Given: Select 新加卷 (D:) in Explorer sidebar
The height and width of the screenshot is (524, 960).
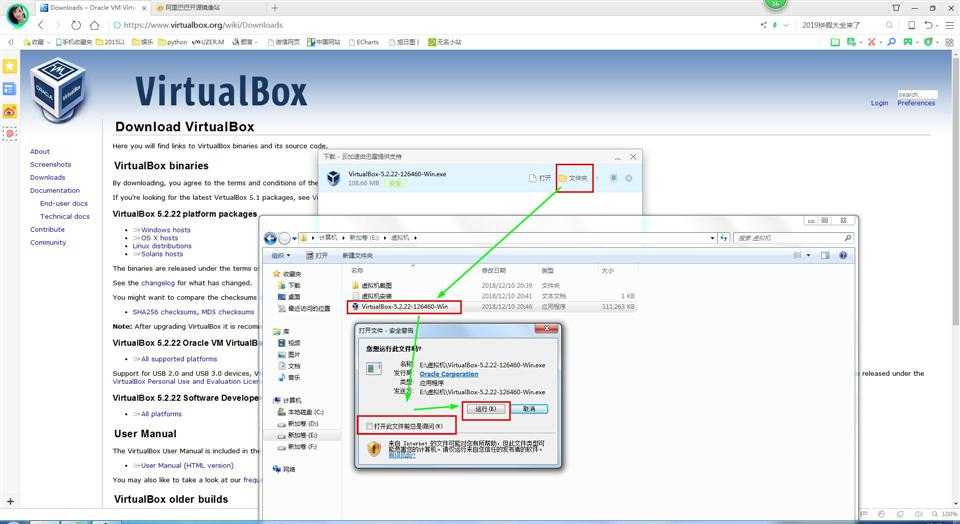Looking at the screenshot, I should [x=298, y=424].
